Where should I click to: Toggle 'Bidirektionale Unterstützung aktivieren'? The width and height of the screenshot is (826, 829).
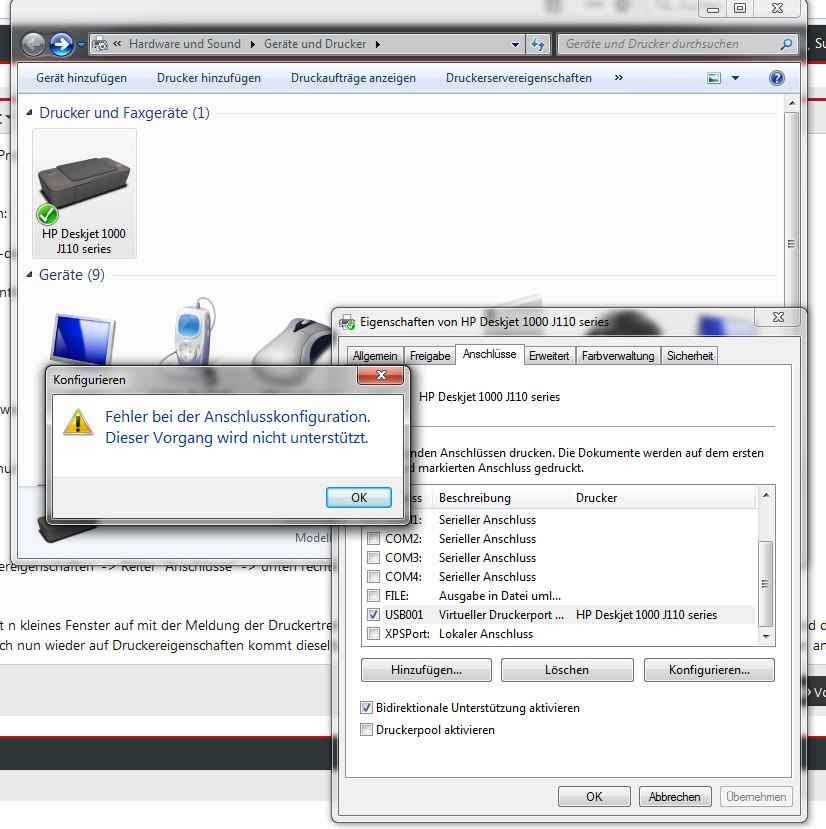tap(366, 707)
